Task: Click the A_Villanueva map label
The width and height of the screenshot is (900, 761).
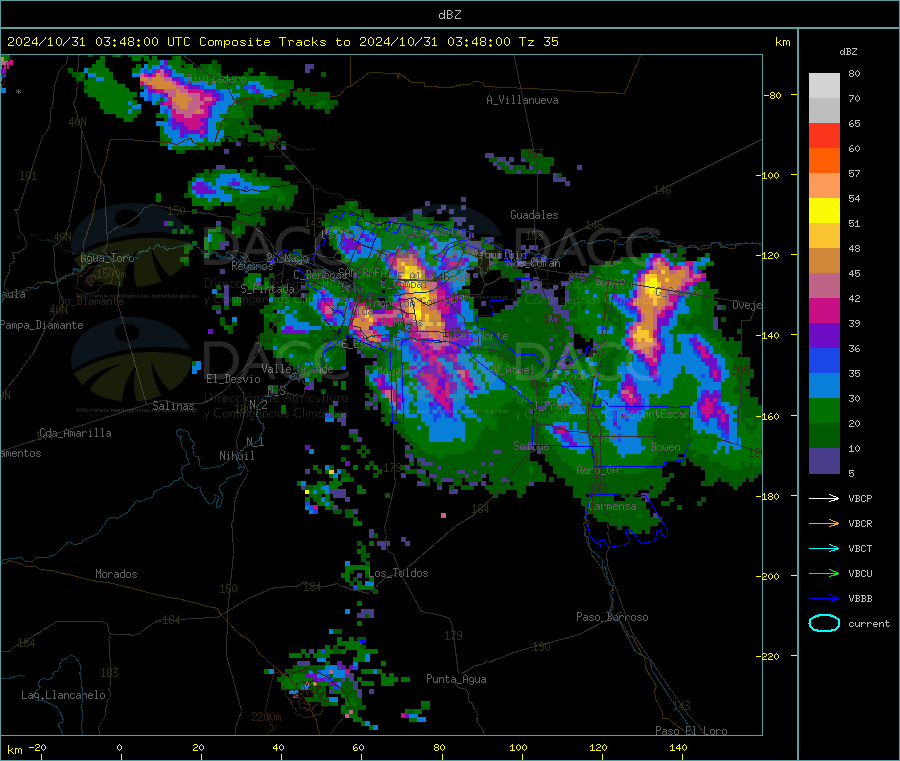Action: coord(522,100)
